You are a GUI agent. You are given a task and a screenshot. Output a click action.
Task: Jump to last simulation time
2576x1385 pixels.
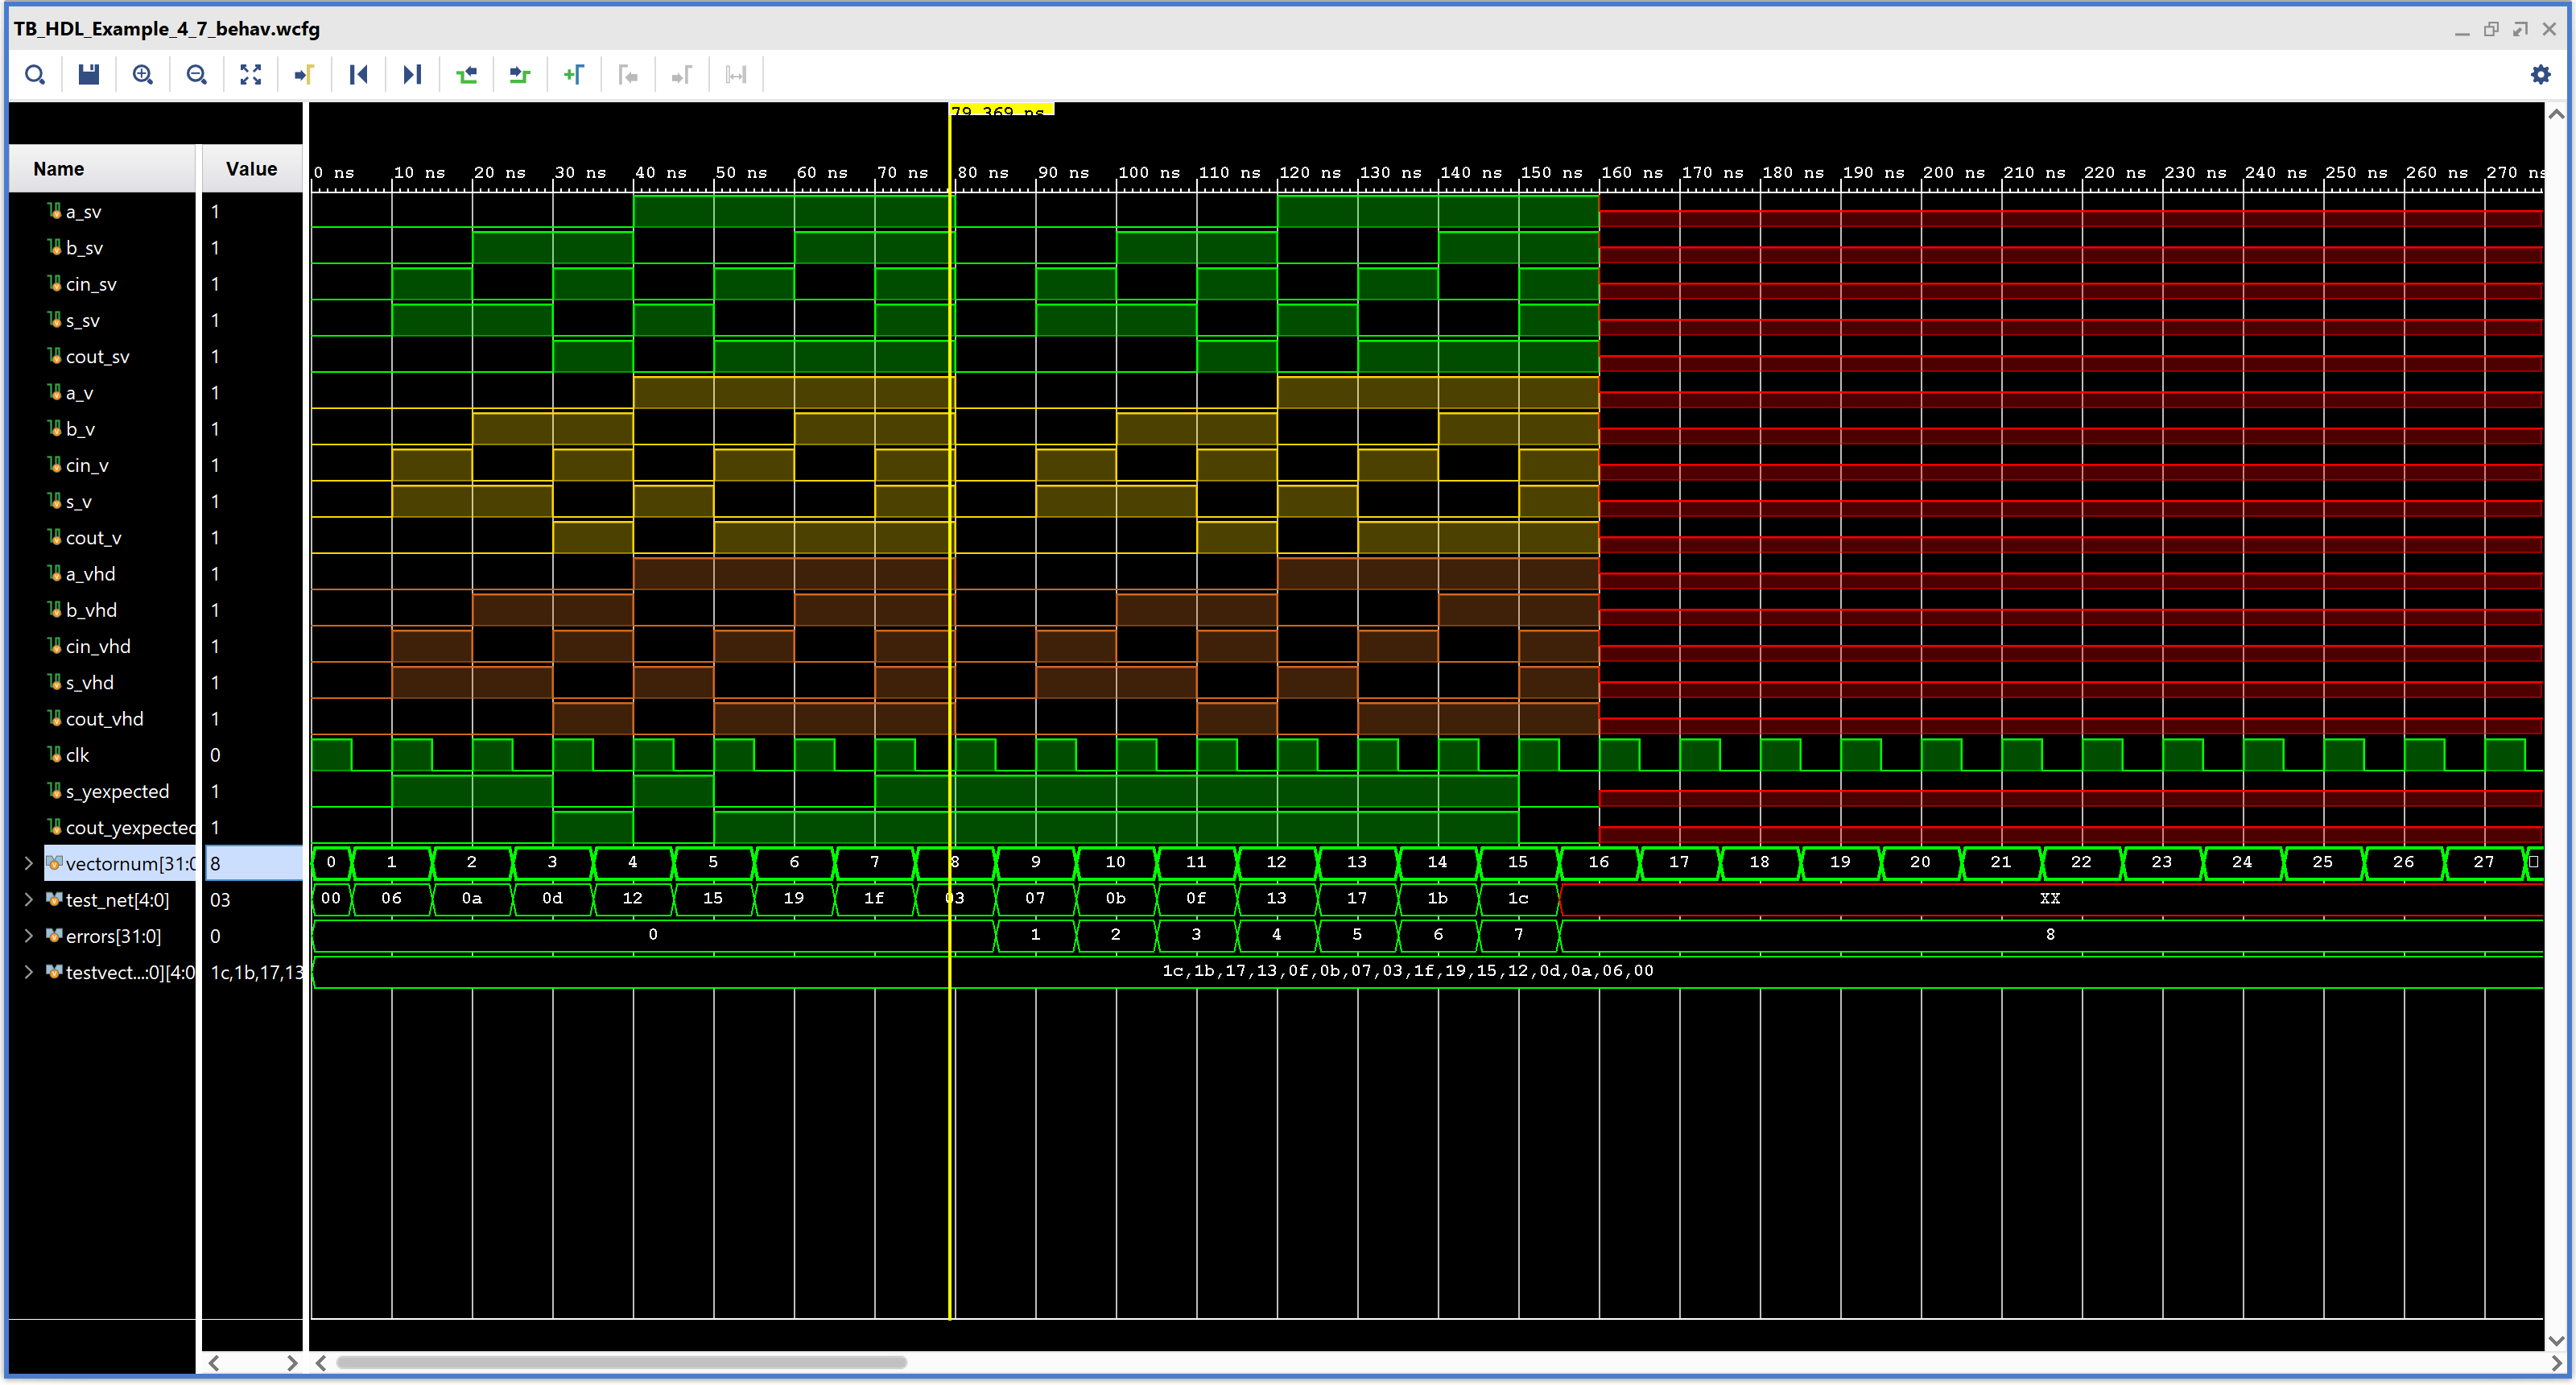pyautogui.click(x=412, y=75)
